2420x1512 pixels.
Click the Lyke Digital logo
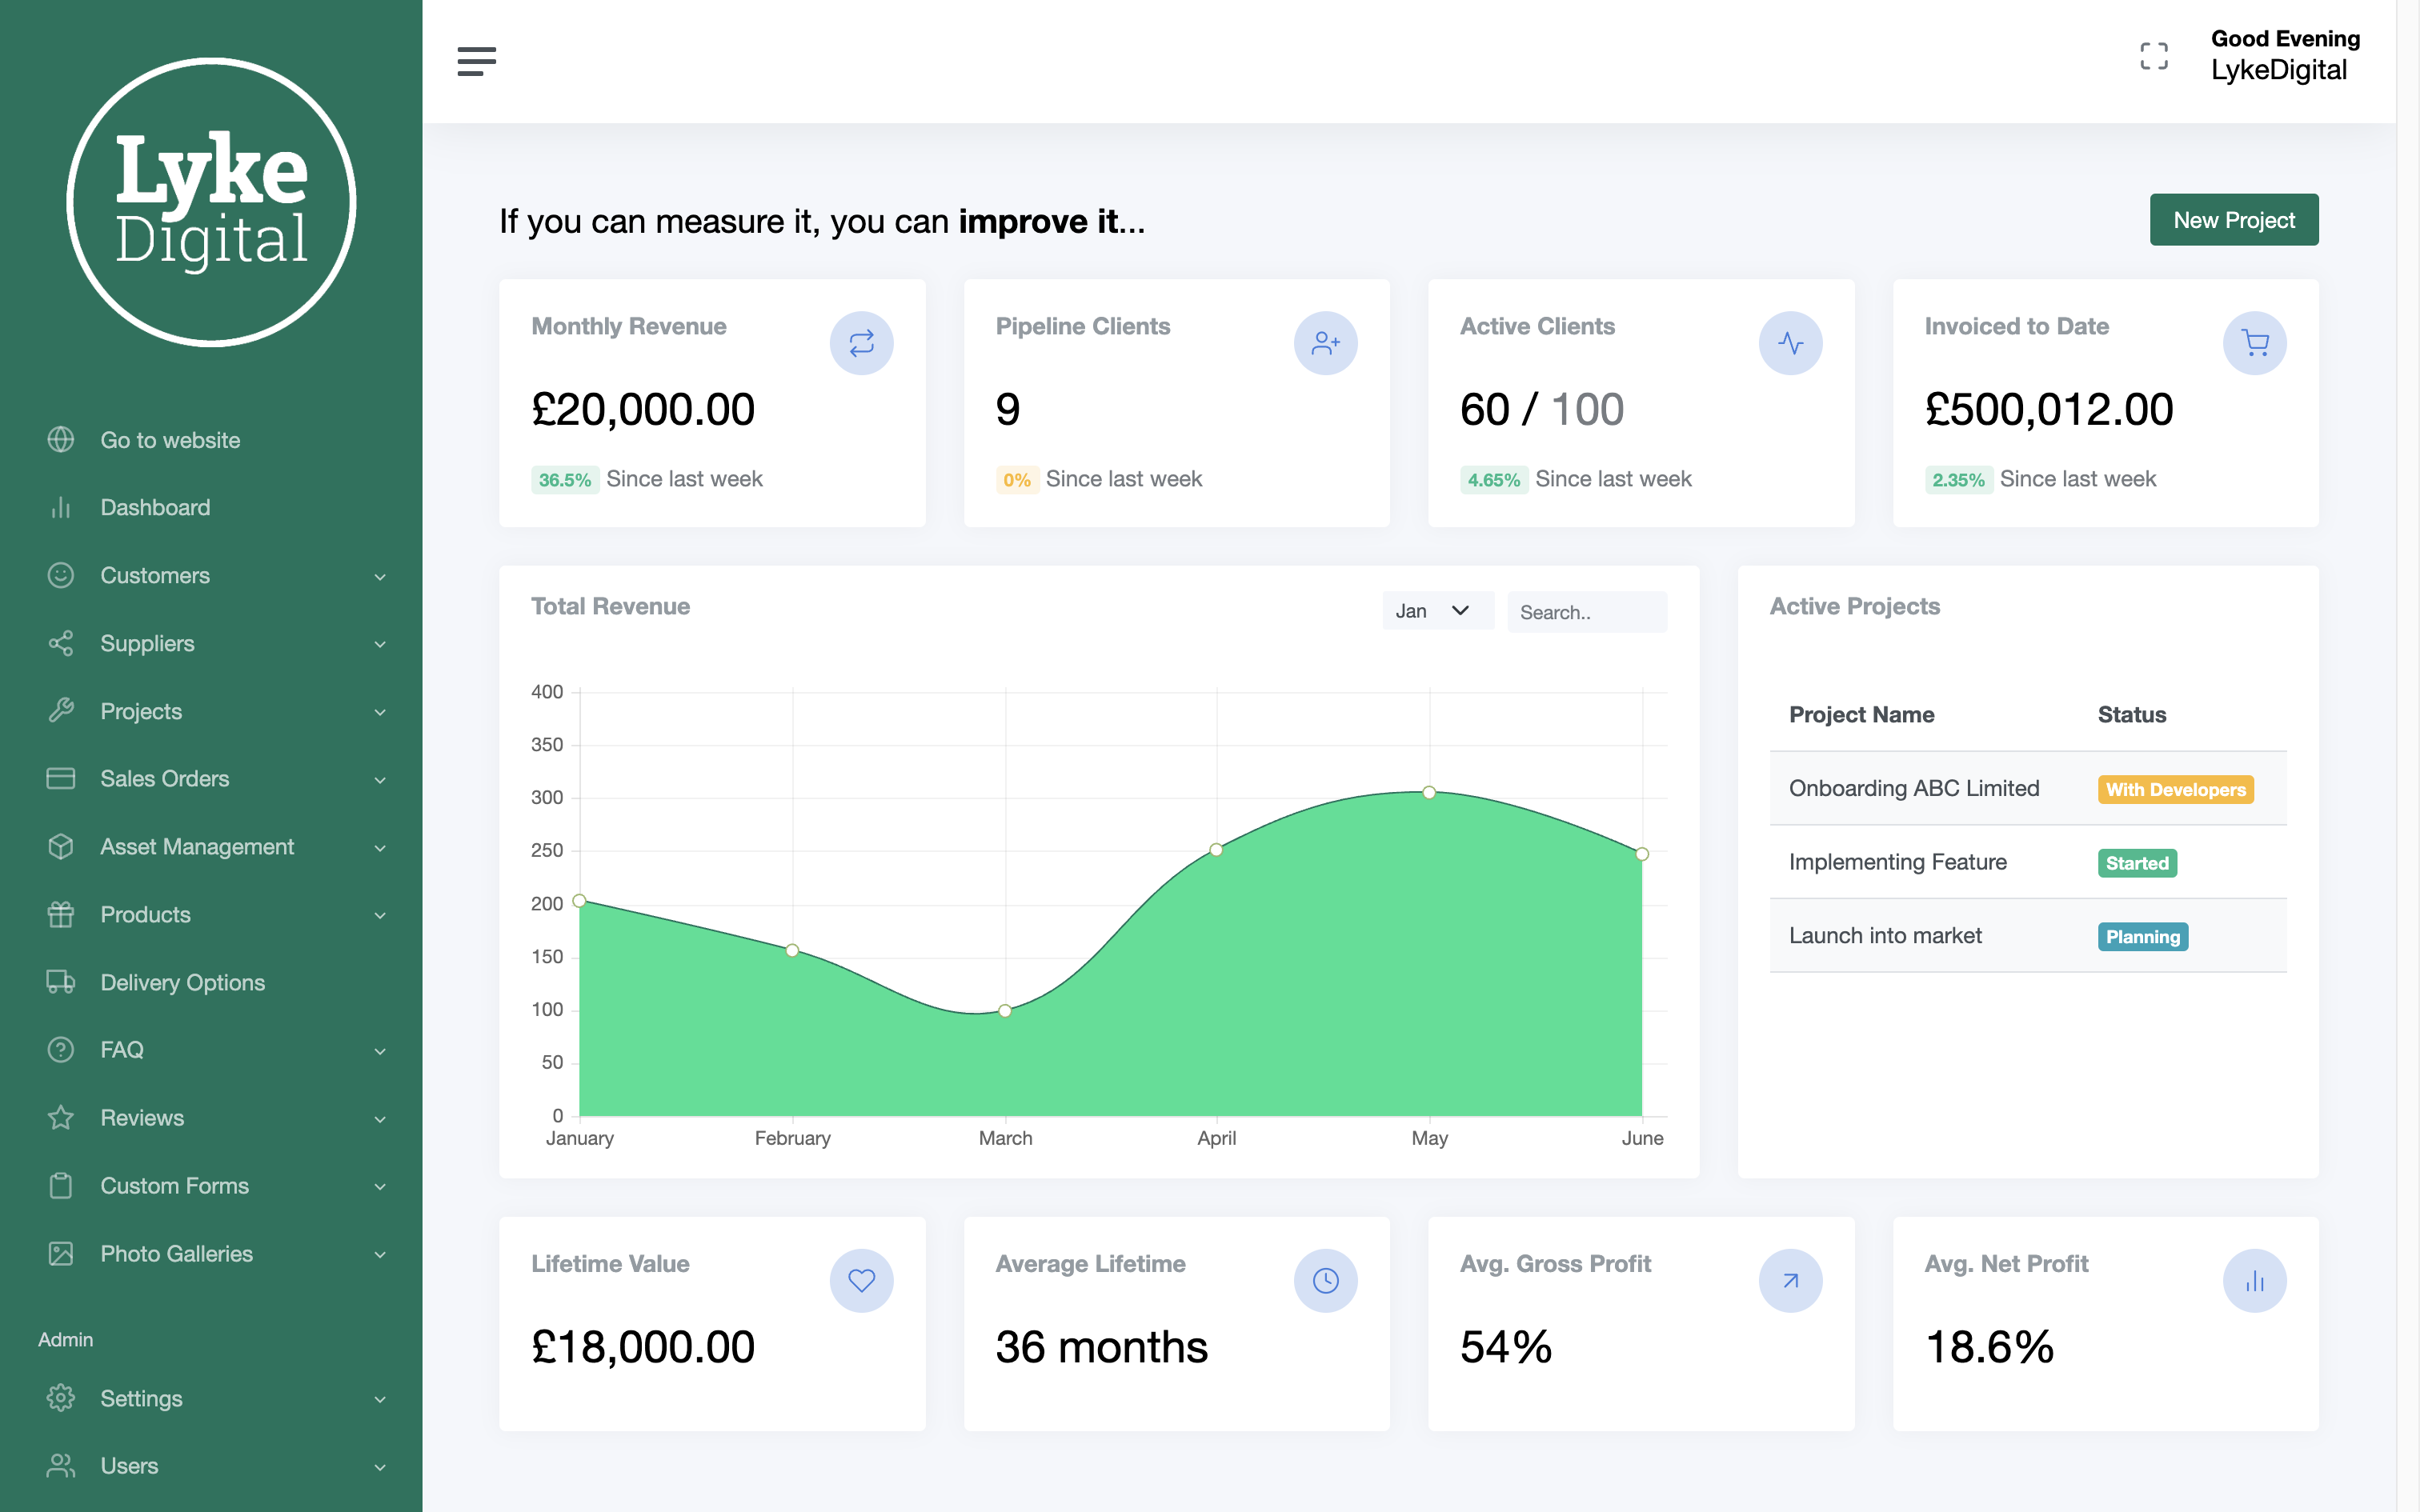(211, 202)
